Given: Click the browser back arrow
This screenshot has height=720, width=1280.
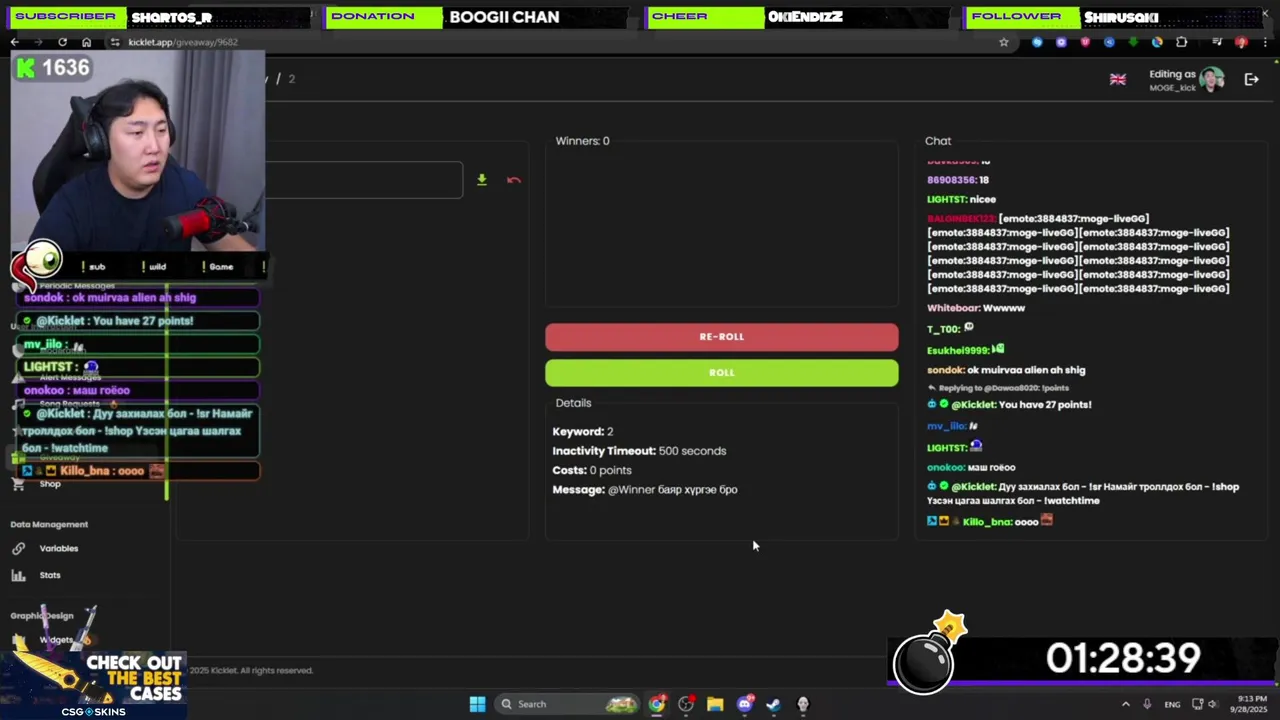Looking at the screenshot, I should pyautogui.click(x=14, y=42).
